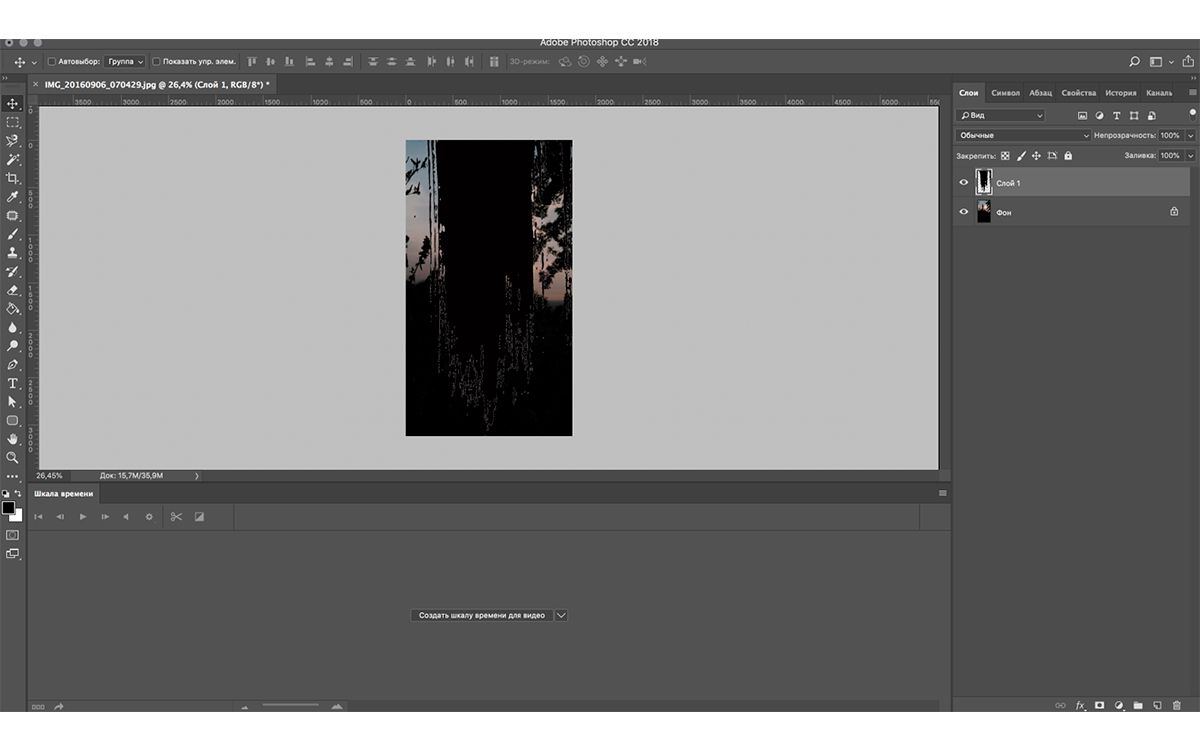Switch to the Символ tab

(1005, 93)
